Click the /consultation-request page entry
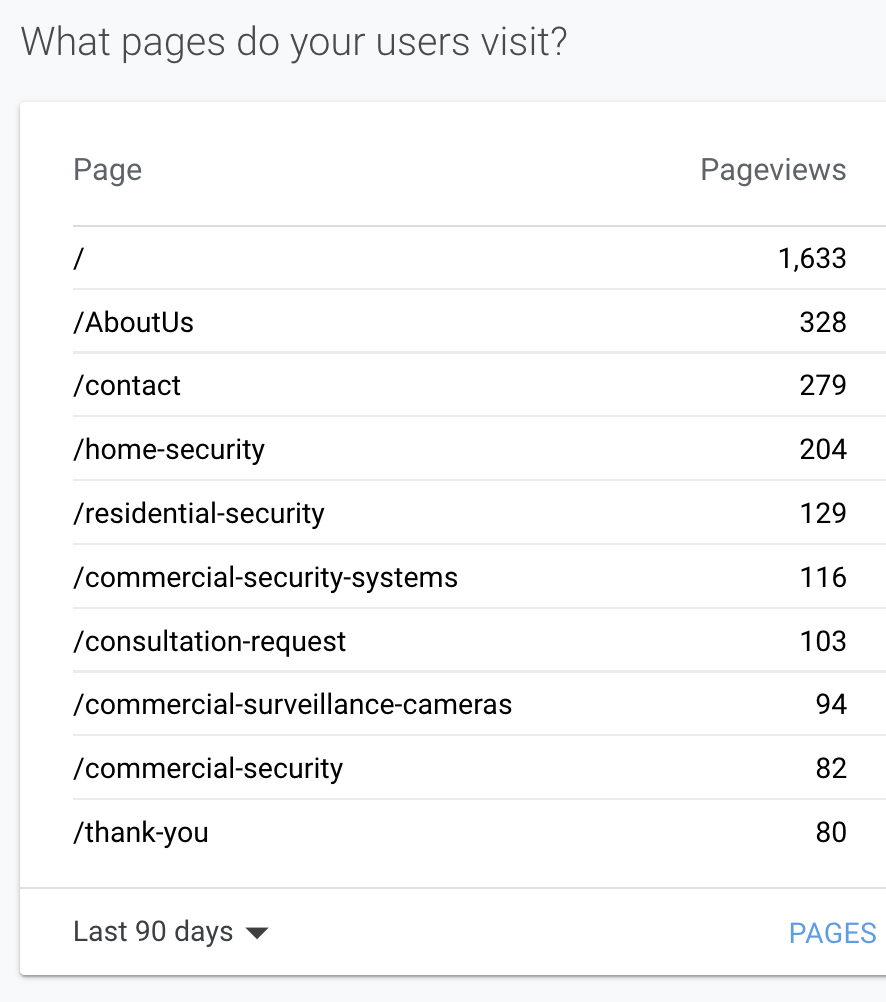Screen dimensions: 886x1002 pyautogui.click(x=210, y=641)
